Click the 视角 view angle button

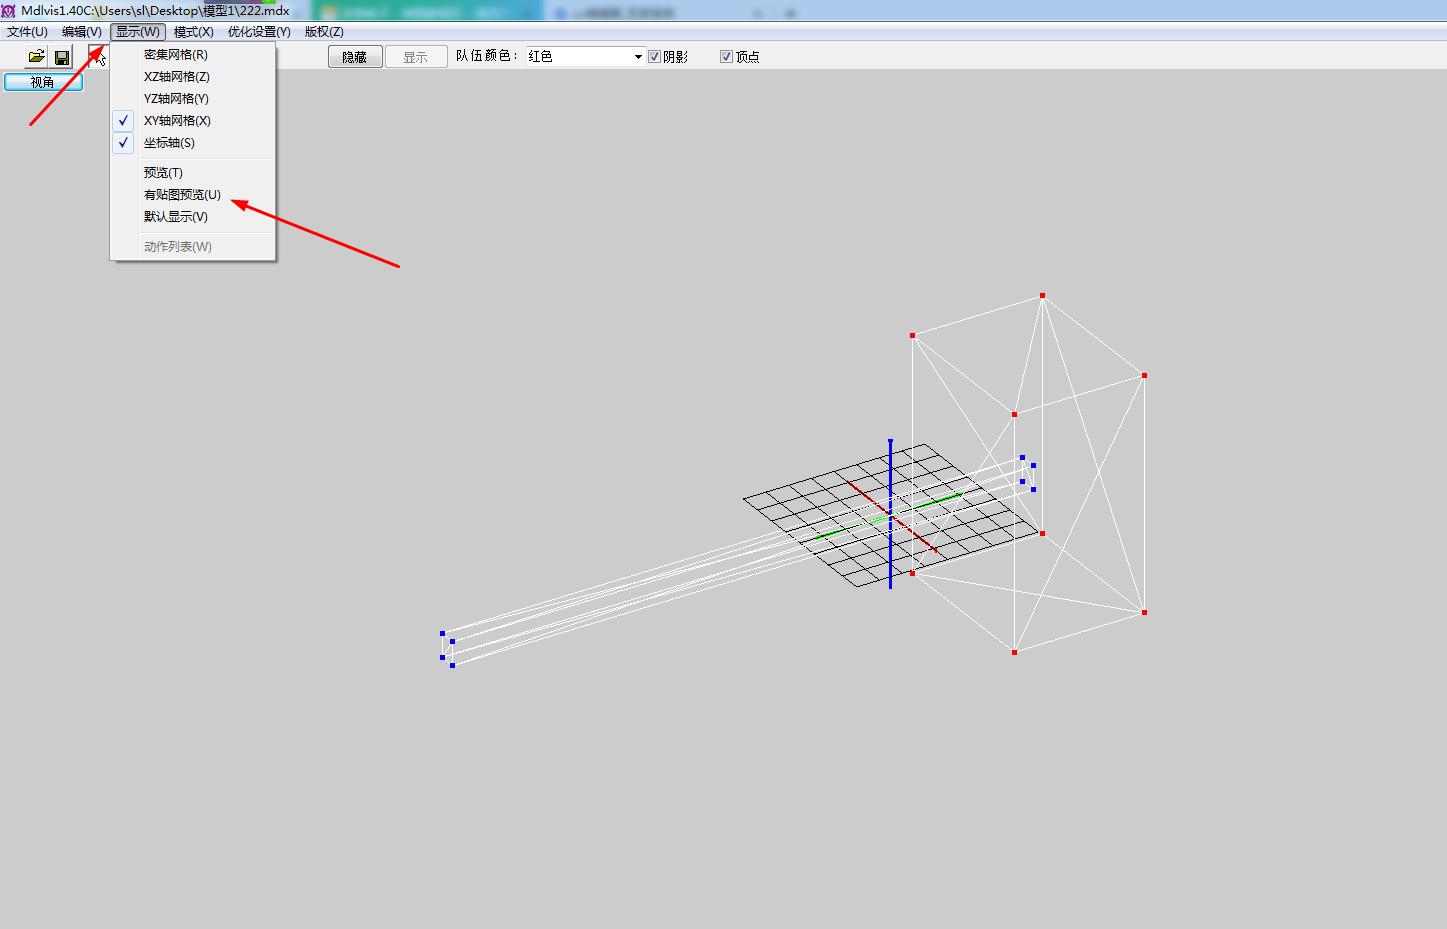[x=43, y=82]
